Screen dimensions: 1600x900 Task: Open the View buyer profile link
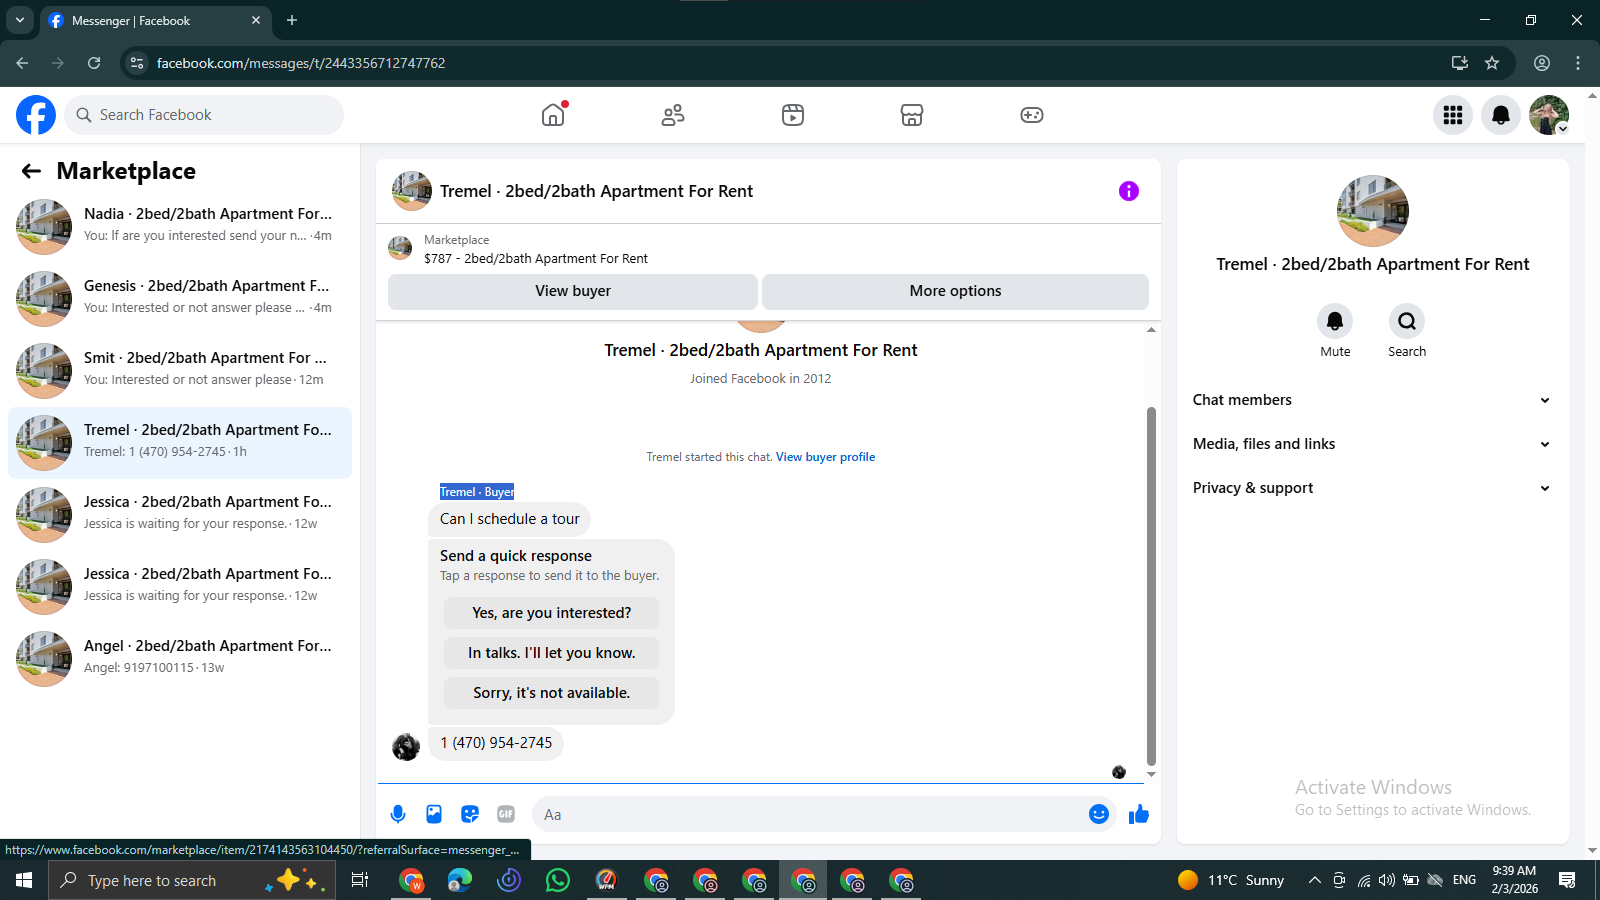[x=825, y=457]
